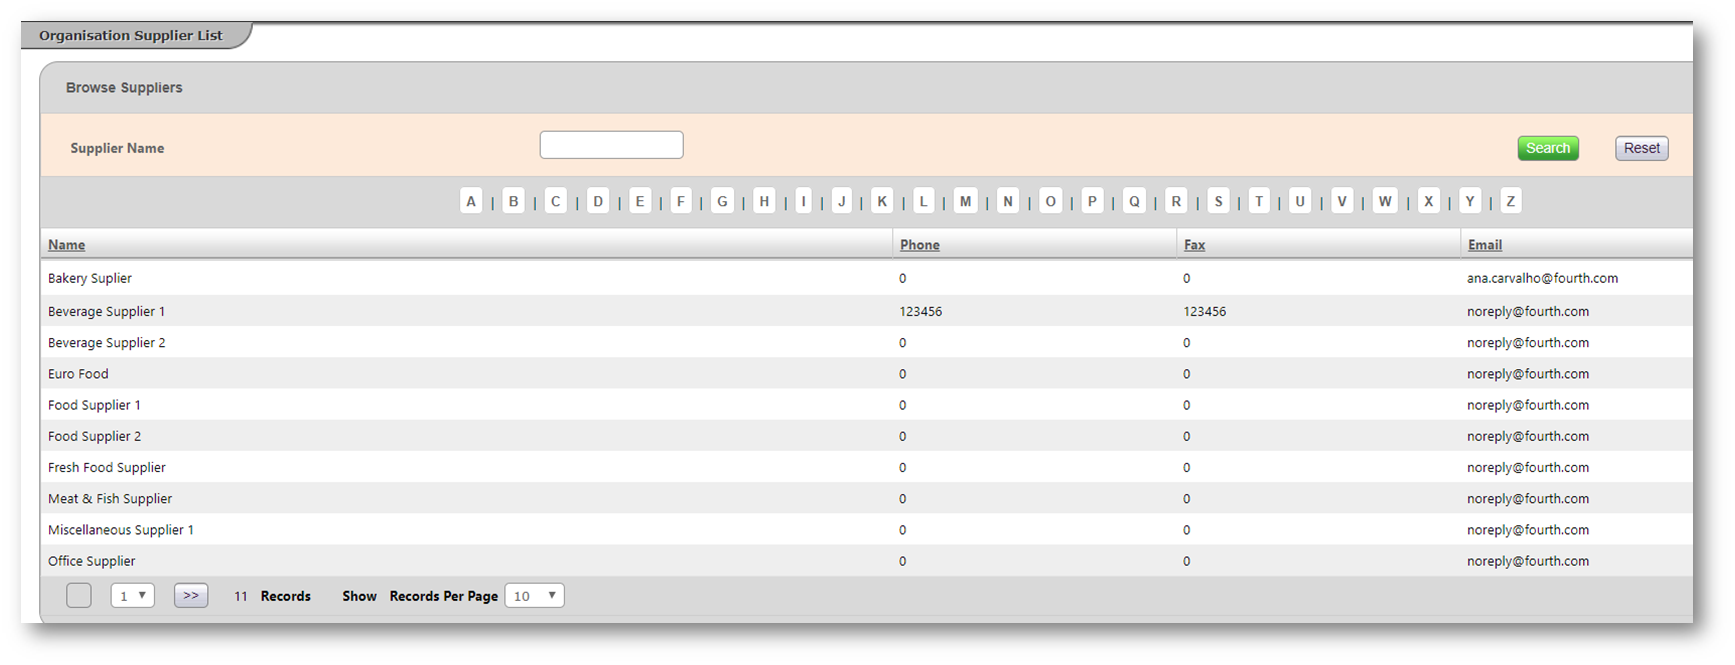Image resolution: width=1735 pixels, height=665 pixels.
Task: Filter suppliers by letter A
Action: point(471,201)
